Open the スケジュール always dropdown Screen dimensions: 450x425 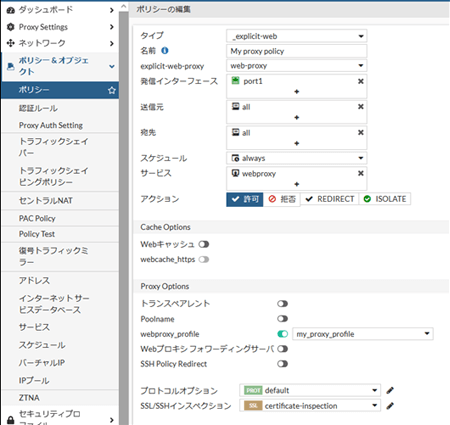point(297,158)
